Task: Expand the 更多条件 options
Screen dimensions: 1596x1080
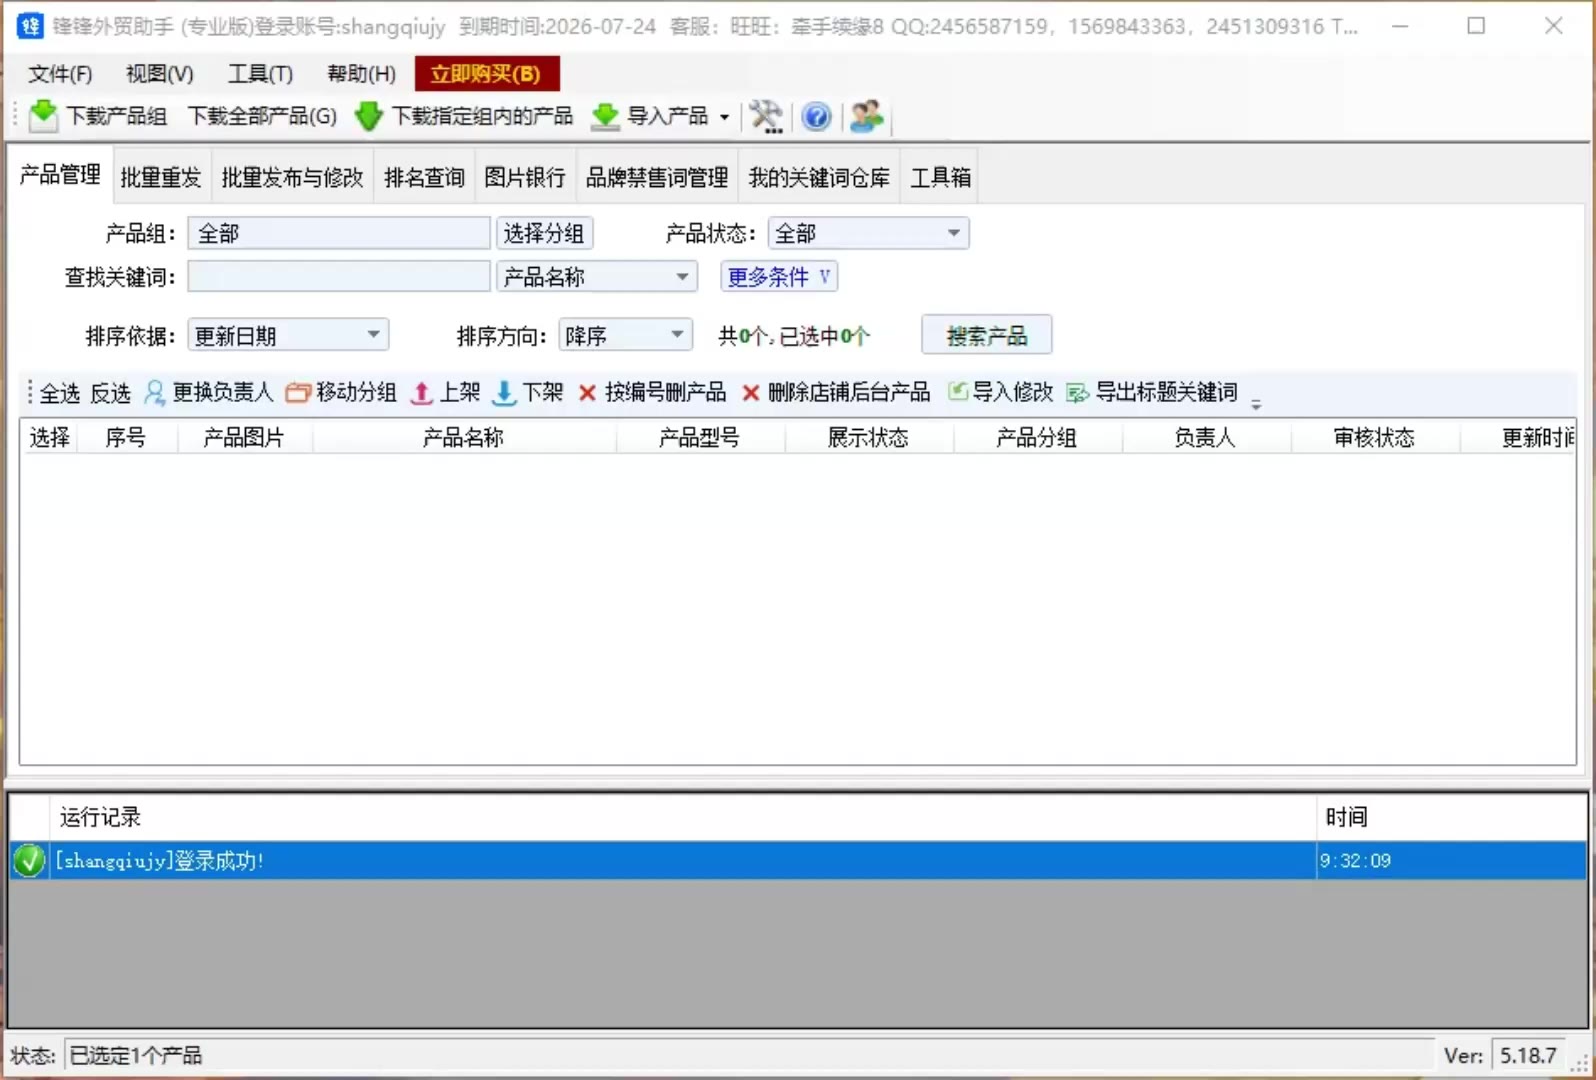Action: pos(778,276)
